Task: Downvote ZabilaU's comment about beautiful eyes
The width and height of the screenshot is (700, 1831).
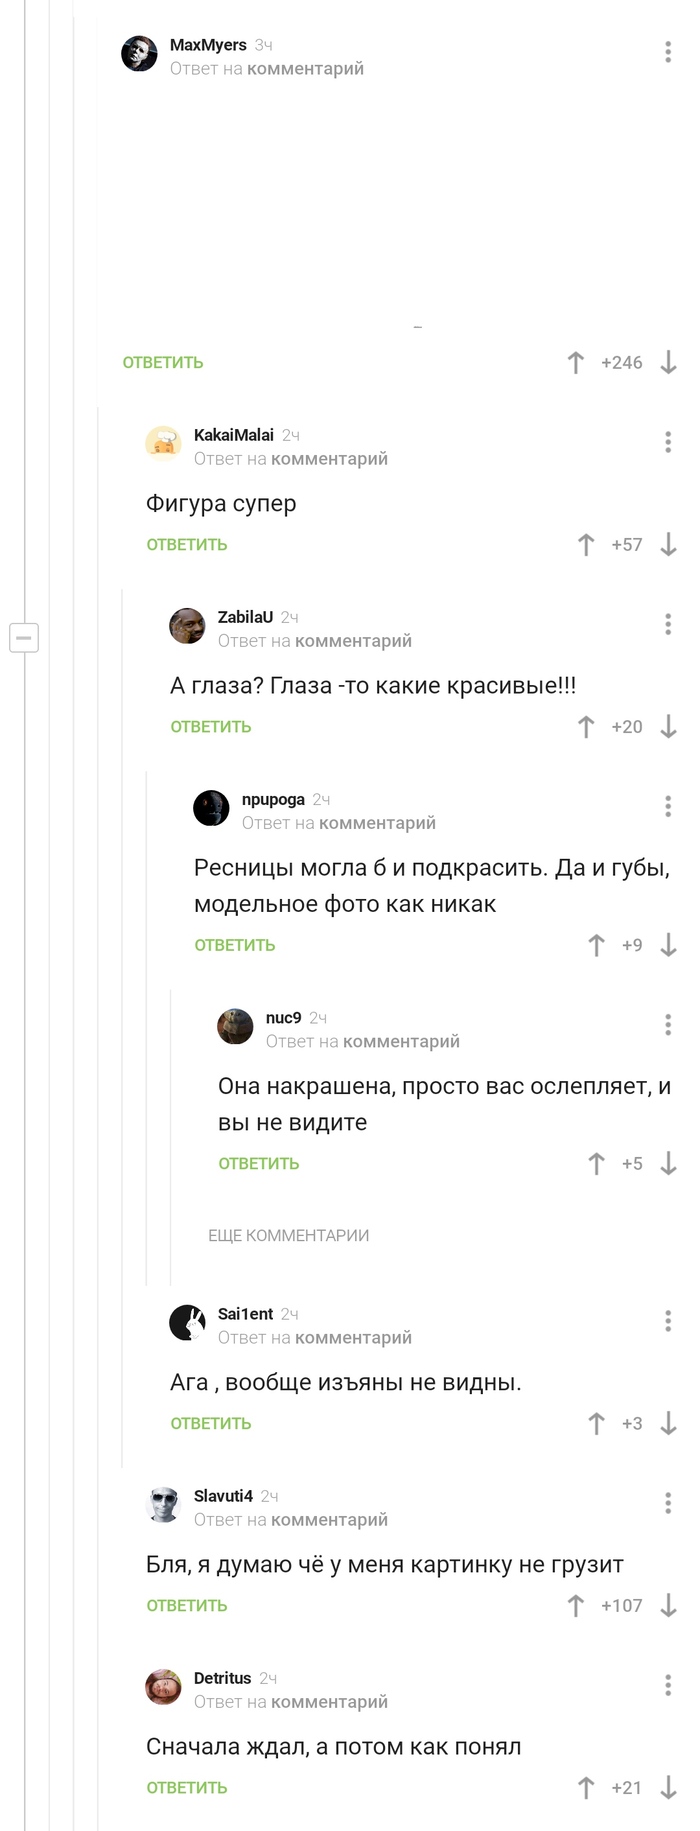Action: coord(669,727)
